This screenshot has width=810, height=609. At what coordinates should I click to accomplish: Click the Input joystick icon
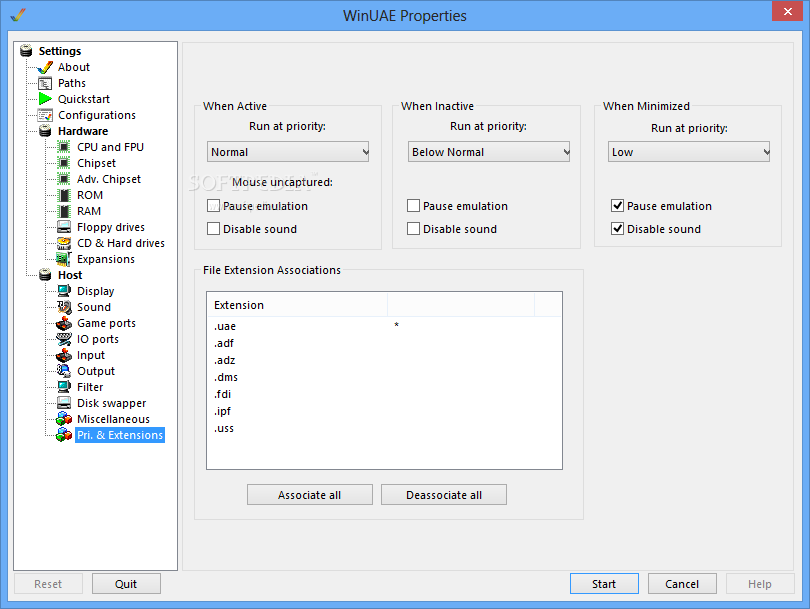pos(64,355)
